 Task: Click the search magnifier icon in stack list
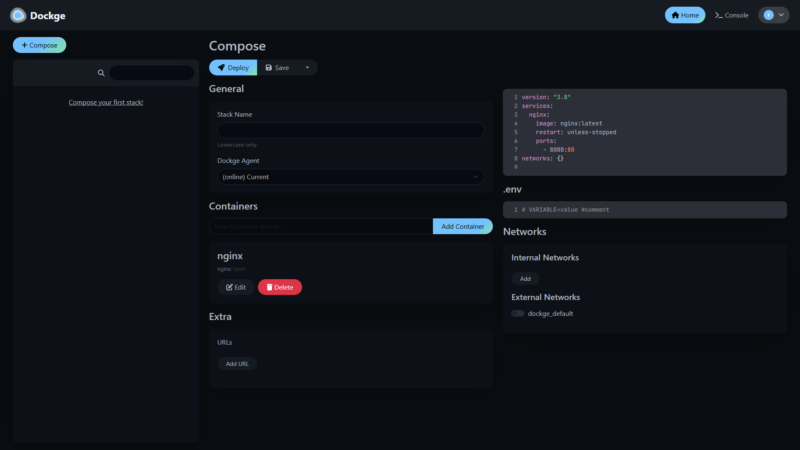click(101, 73)
